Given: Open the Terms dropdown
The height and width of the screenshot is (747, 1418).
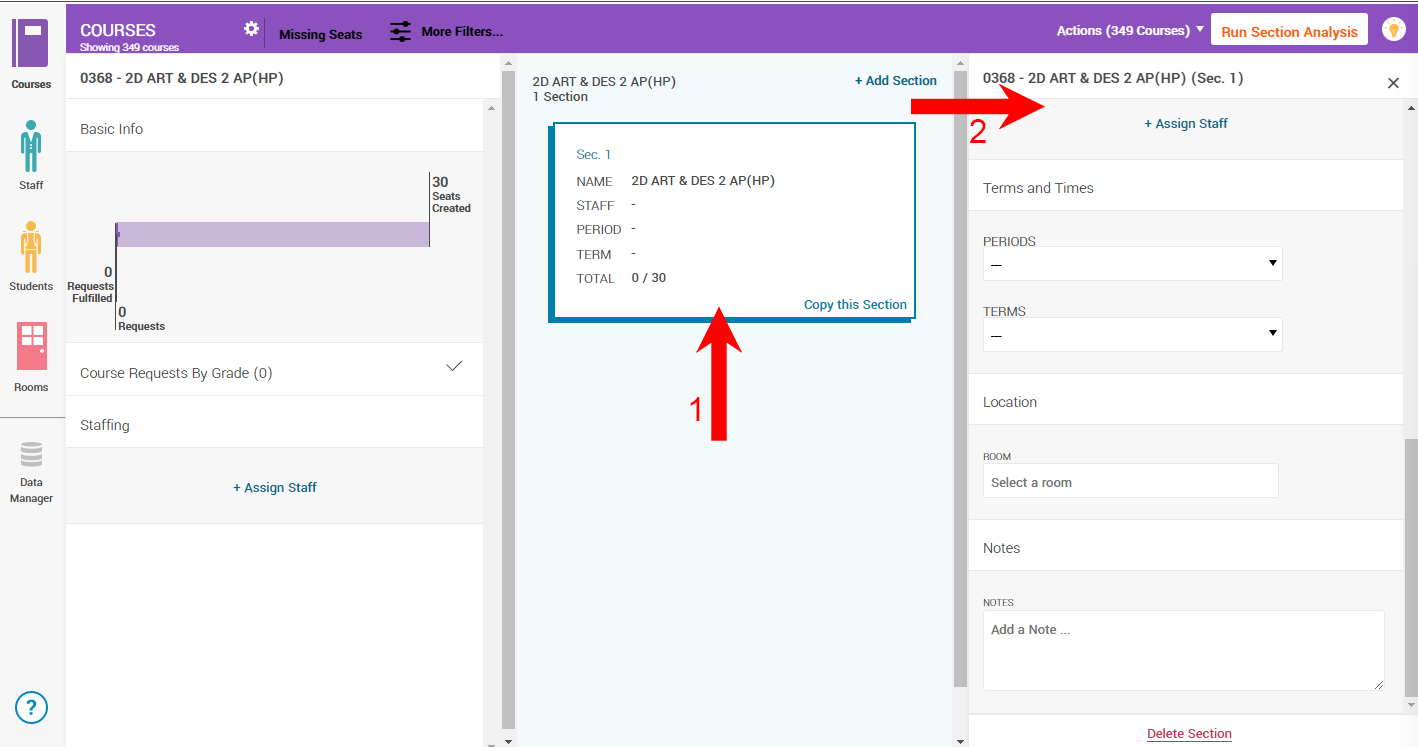Looking at the screenshot, I should point(1132,334).
